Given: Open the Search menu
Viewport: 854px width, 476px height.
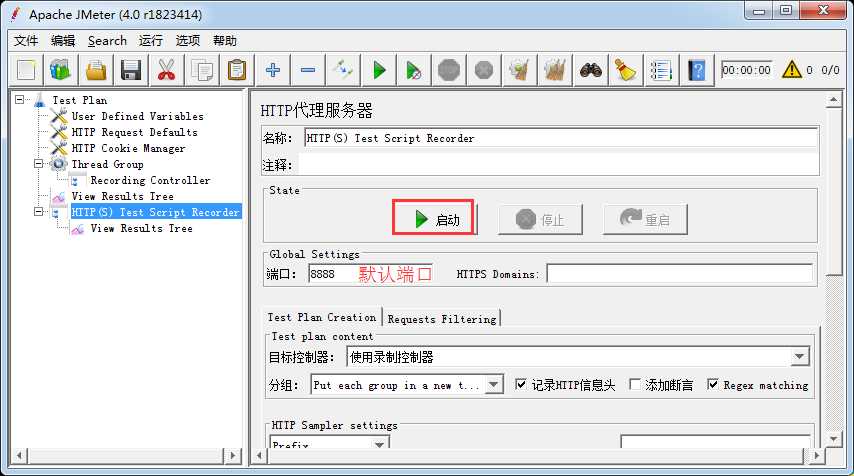Looking at the screenshot, I should pyautogui.click(x=107, y=41).
